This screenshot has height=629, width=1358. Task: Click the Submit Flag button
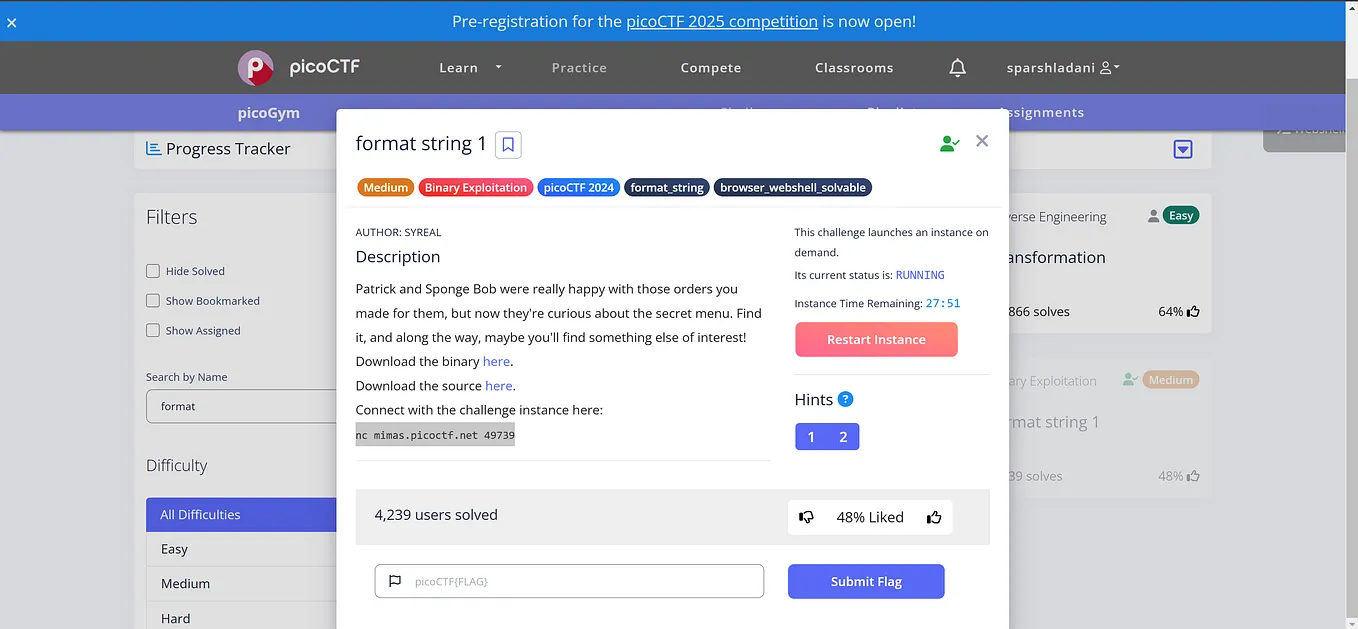[x=866, y=581]
